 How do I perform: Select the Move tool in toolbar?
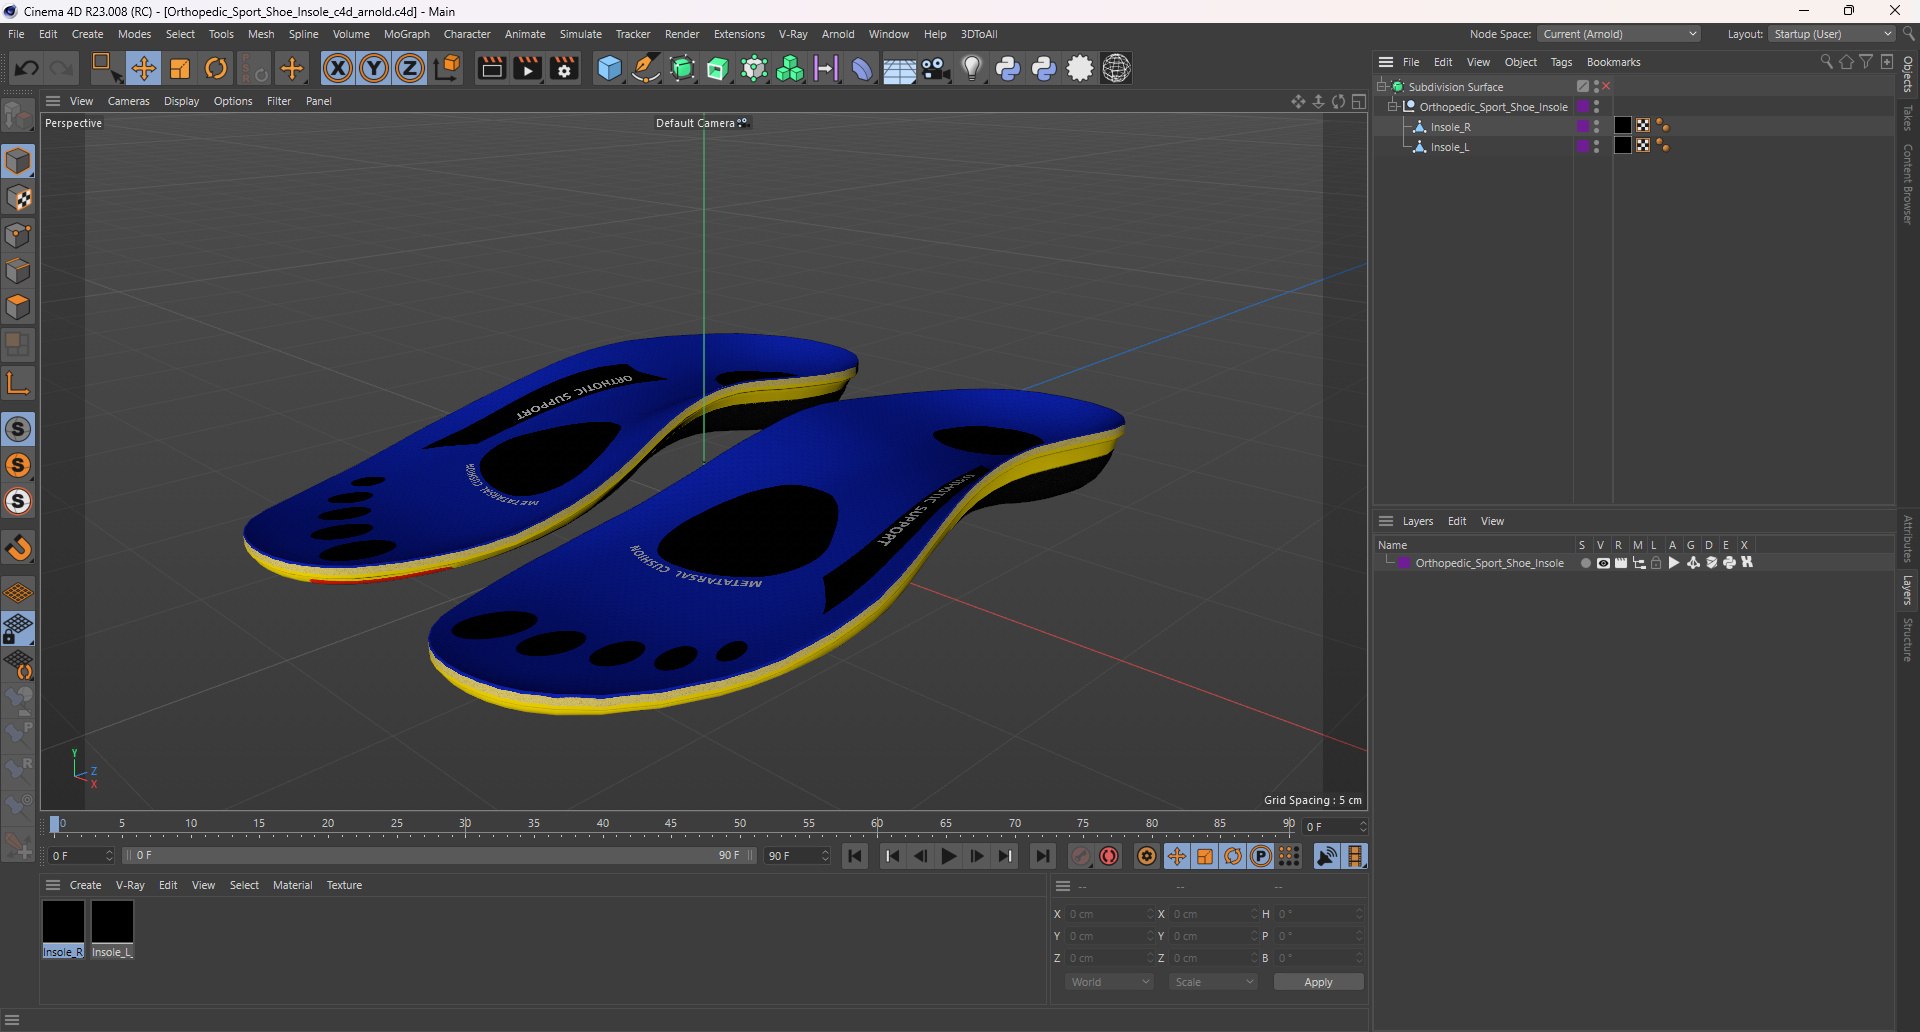(x=143, y=69)
